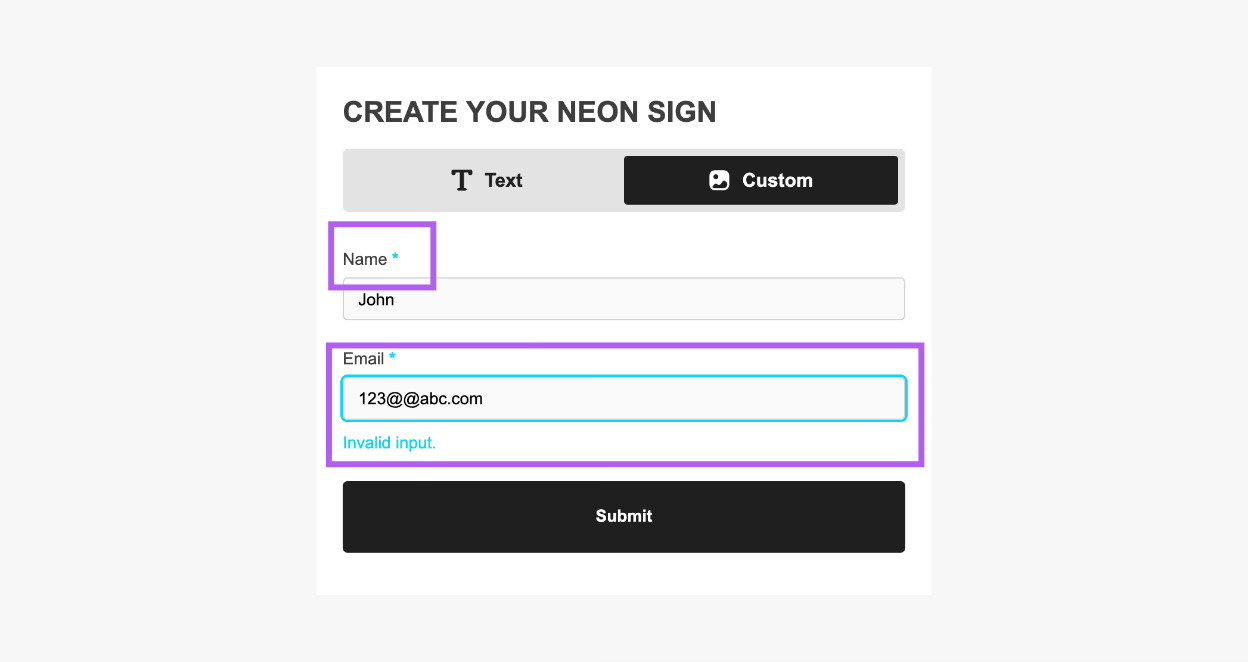
Task: Click the word "Text" in the tab switcher
Action: coord(503,180)
